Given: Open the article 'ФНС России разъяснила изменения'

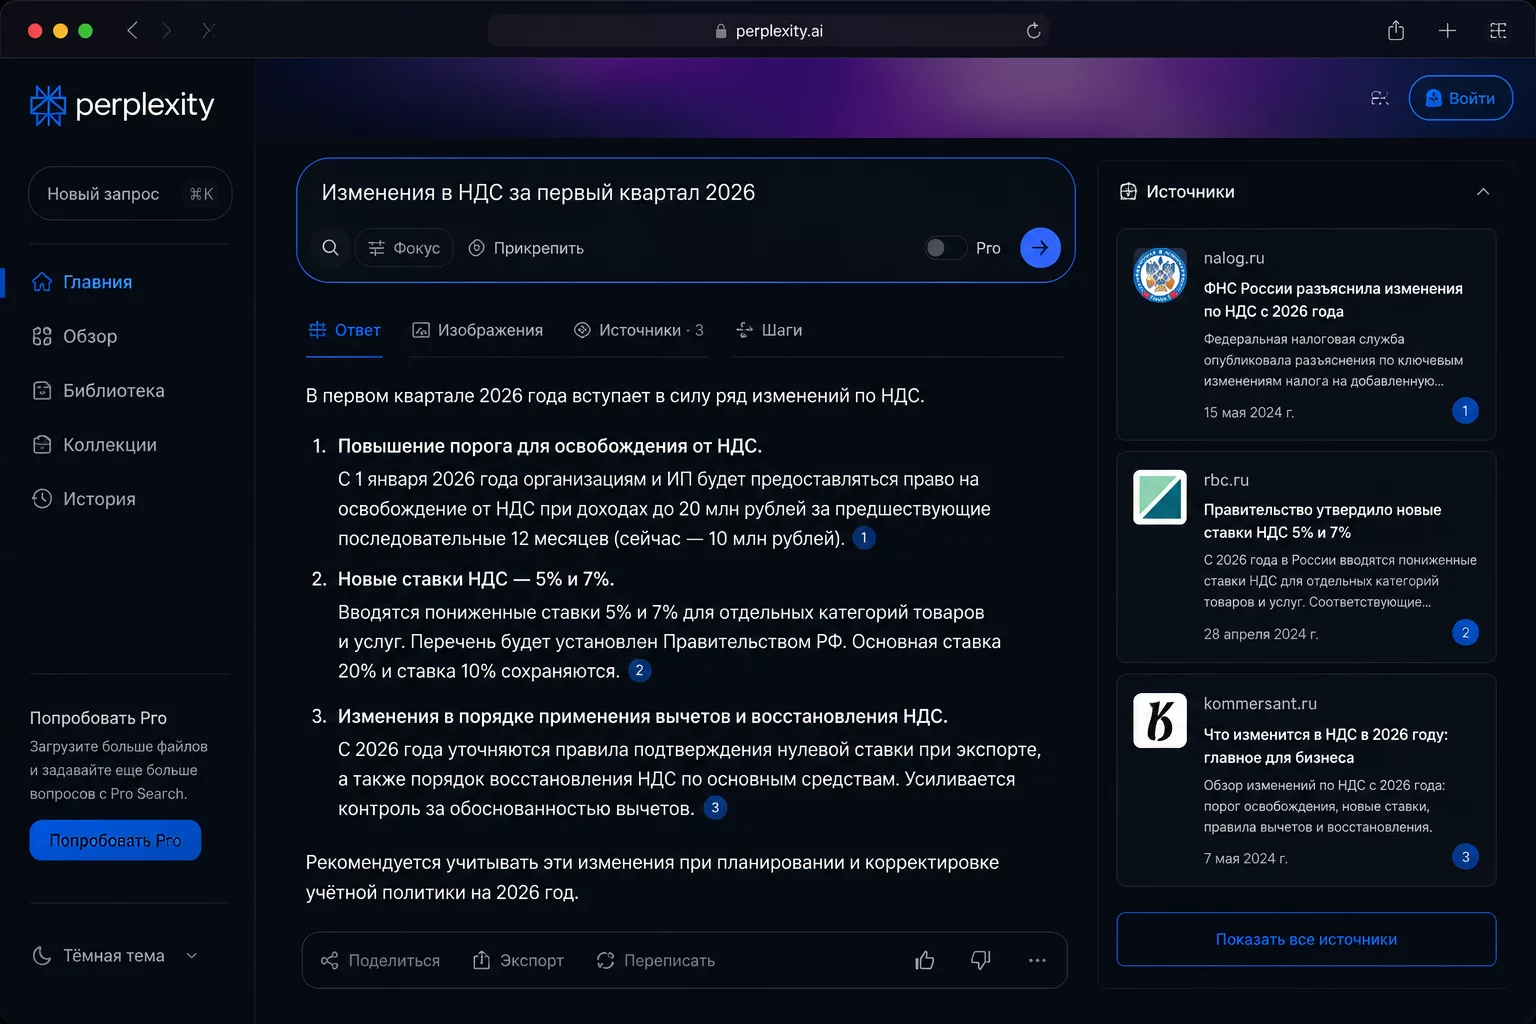Looking at the screenshot, I should click(1333, 300).
